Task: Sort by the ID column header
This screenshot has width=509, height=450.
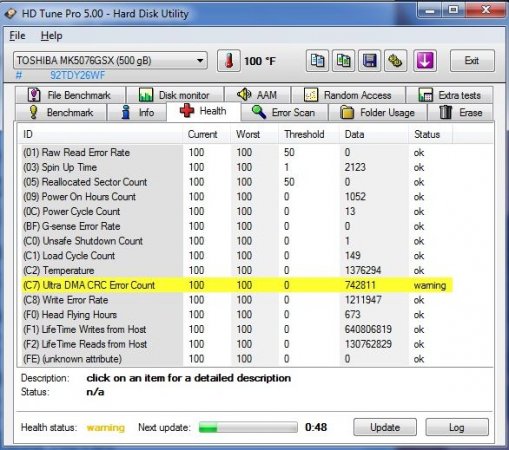Action: [x=100, y=134]
